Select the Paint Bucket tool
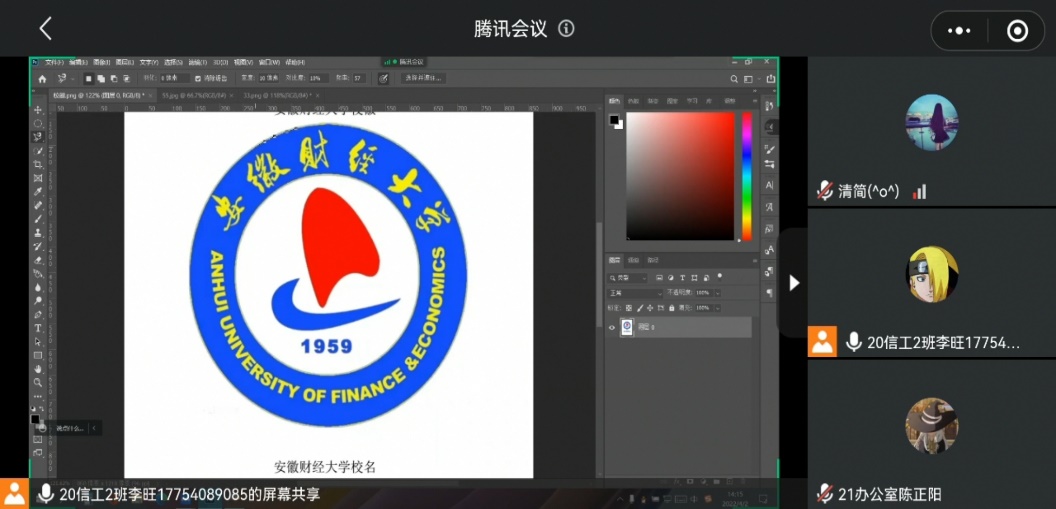The height and width of the screenshot is (509, 1056). (x=38, y=273)
